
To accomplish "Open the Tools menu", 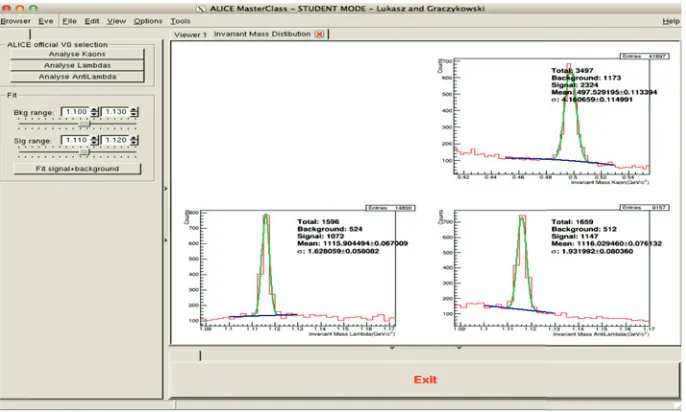I will (180, 21).
